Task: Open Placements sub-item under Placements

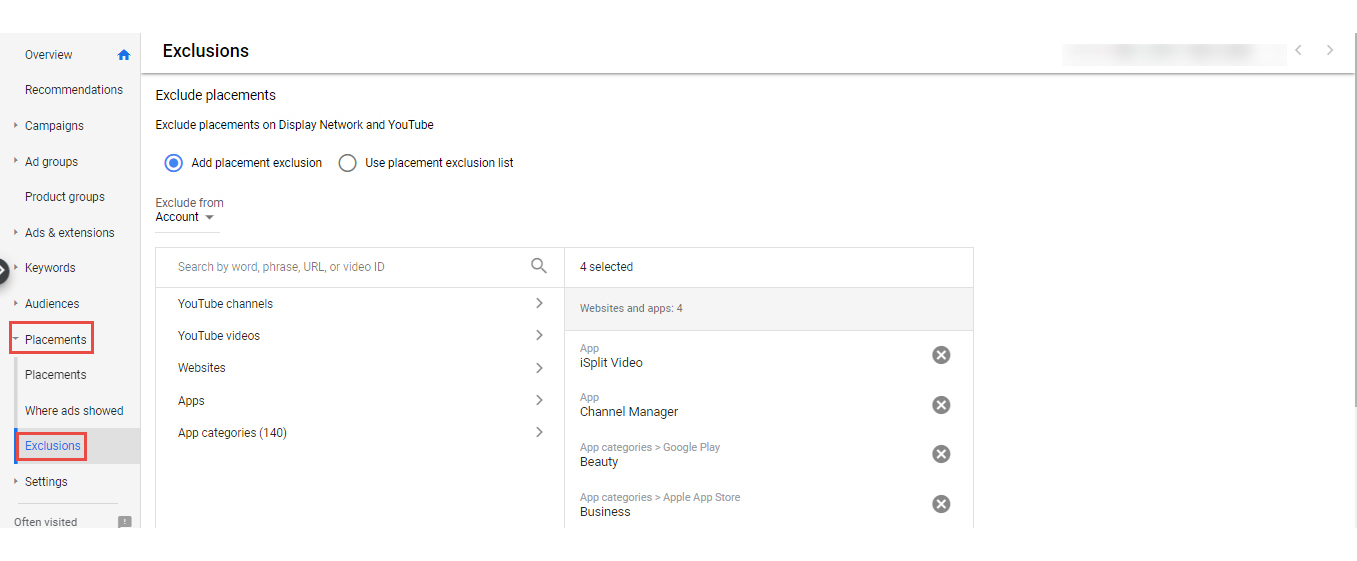Action: tap(56, 375)
